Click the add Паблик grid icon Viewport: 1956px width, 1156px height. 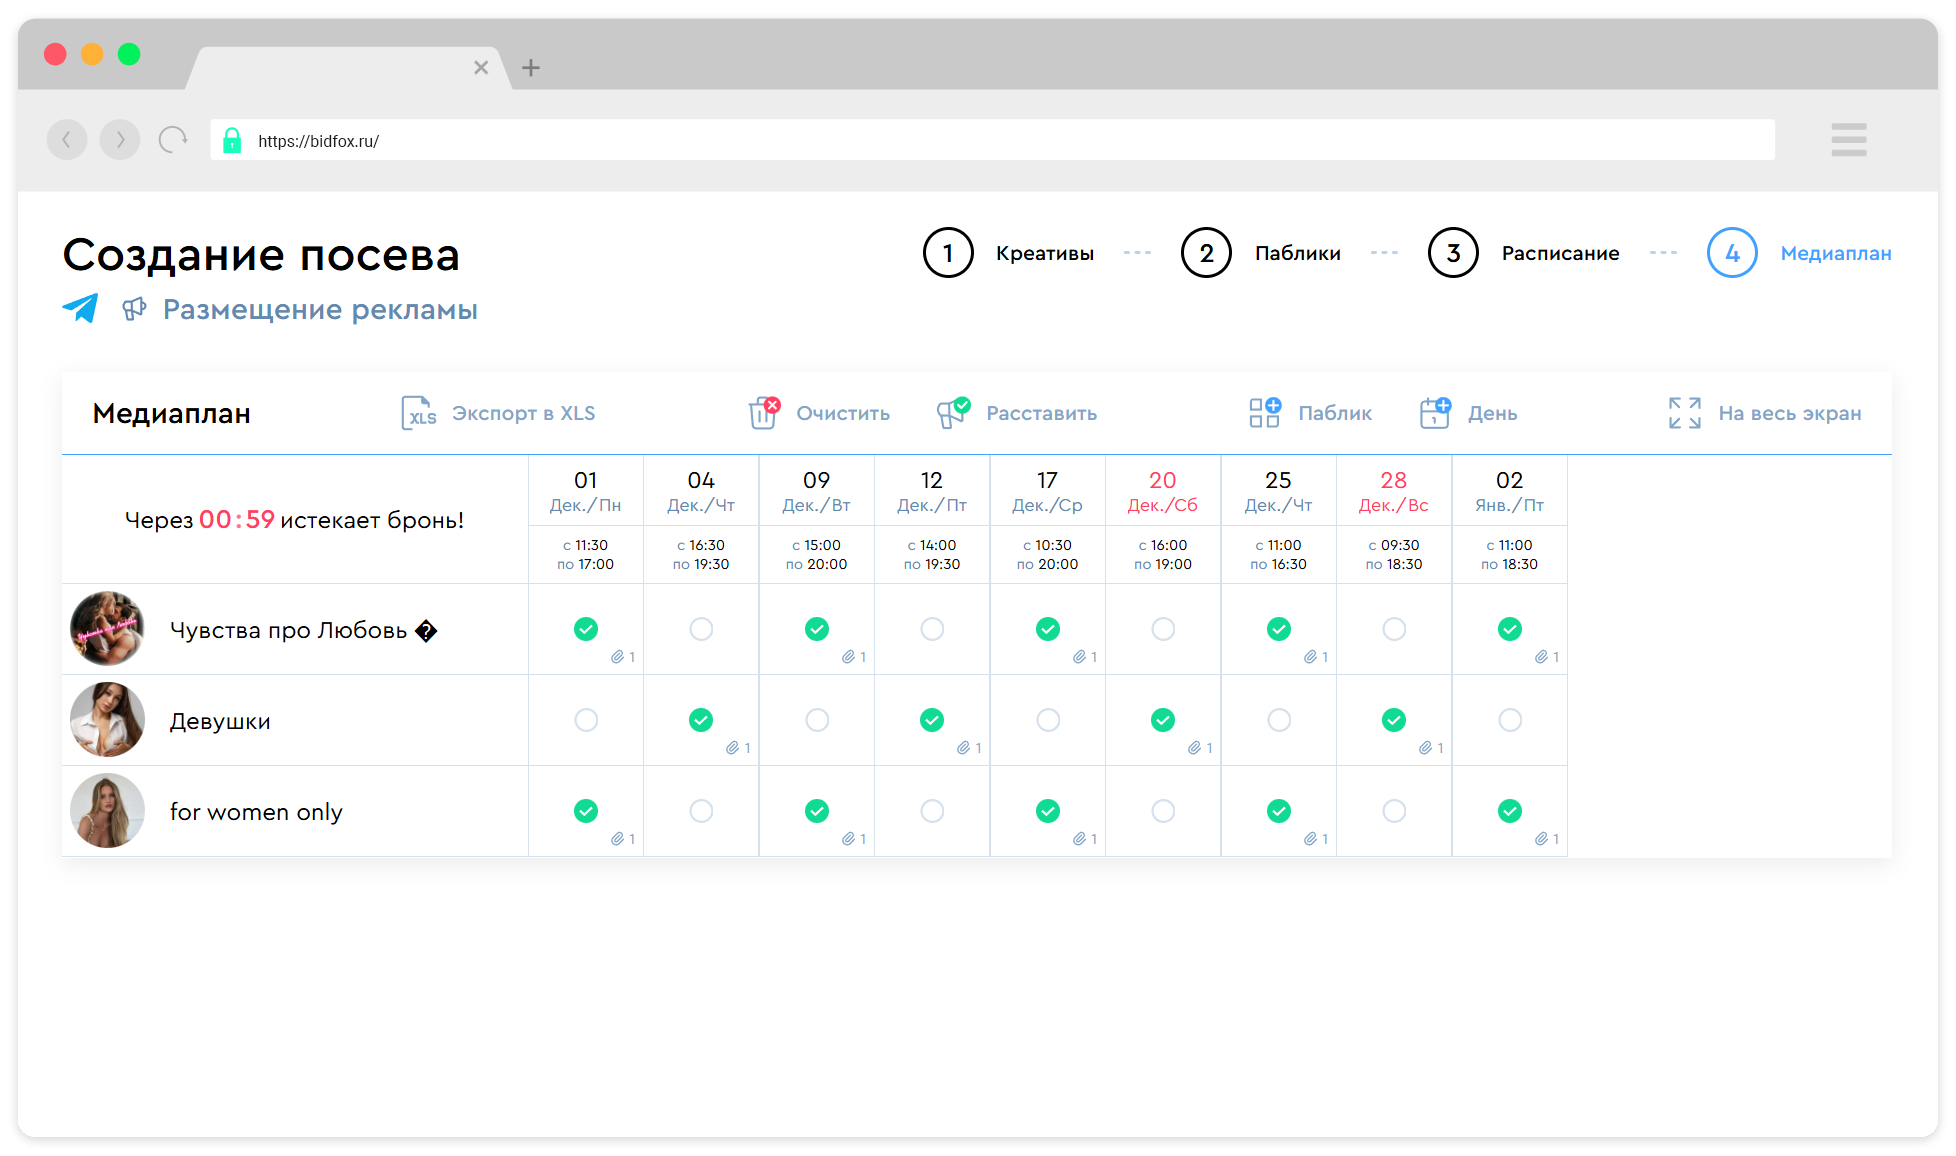click(x=1264, y=413)
